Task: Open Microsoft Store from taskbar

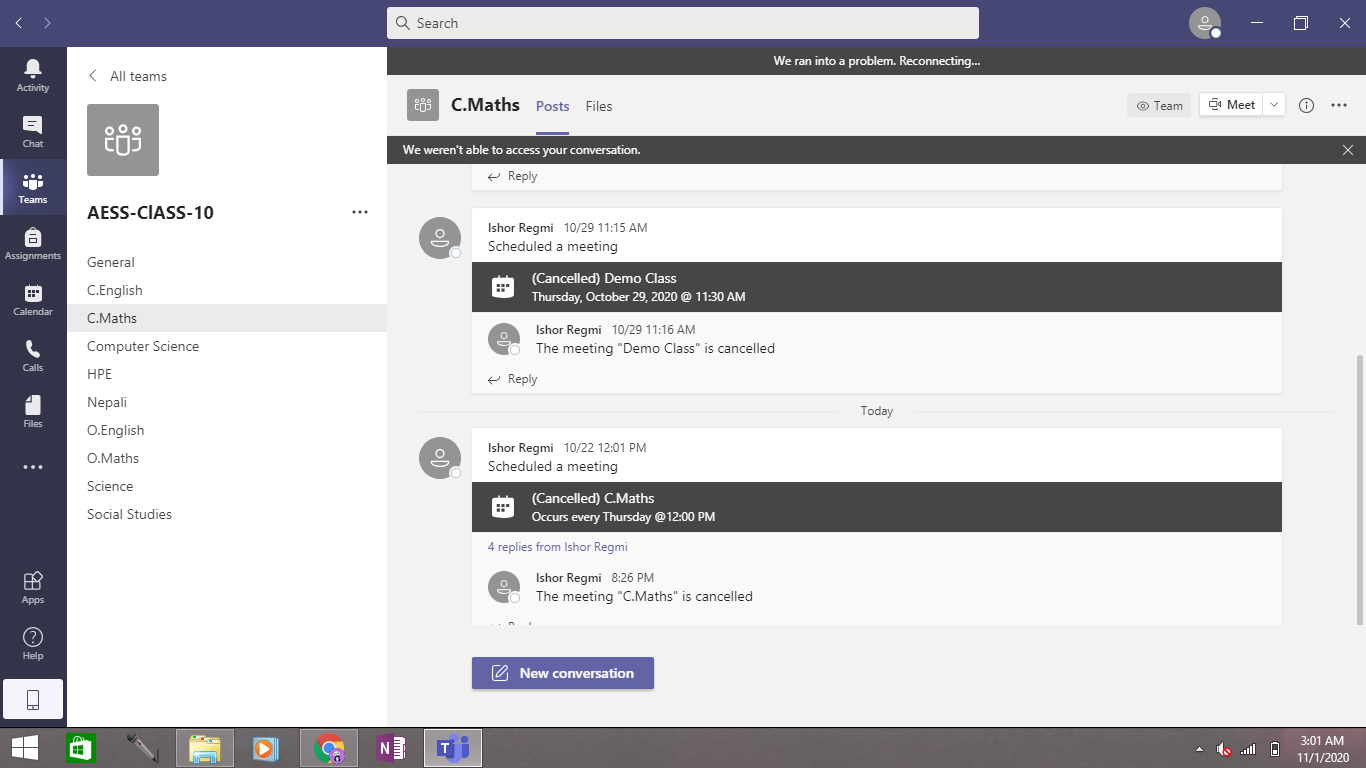Action: tap(80, 748)
